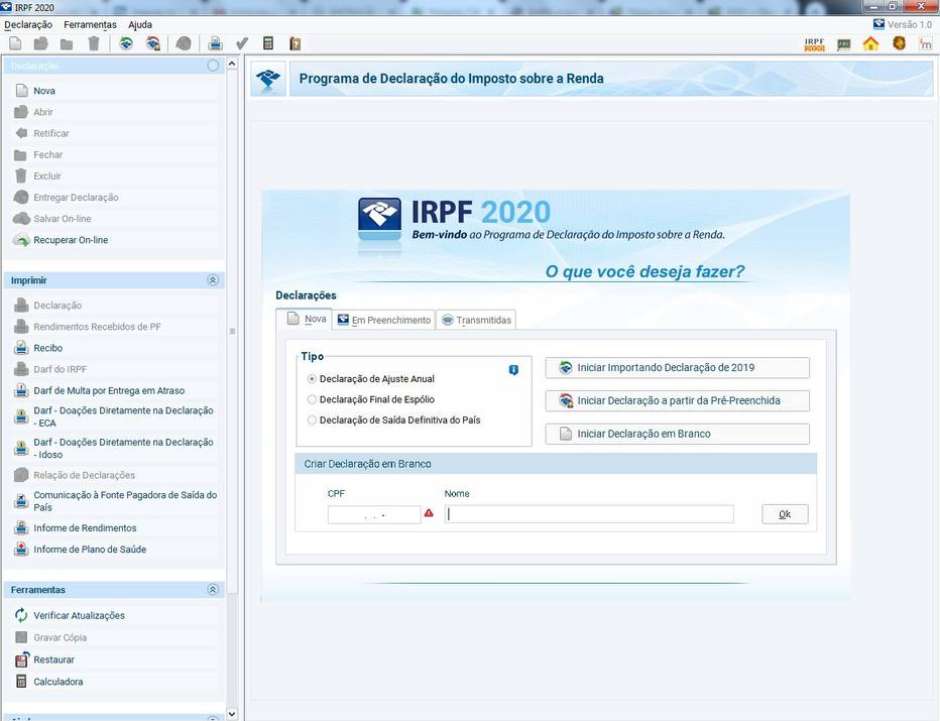Click the printer icon in top toolbar

coord(215,43)
